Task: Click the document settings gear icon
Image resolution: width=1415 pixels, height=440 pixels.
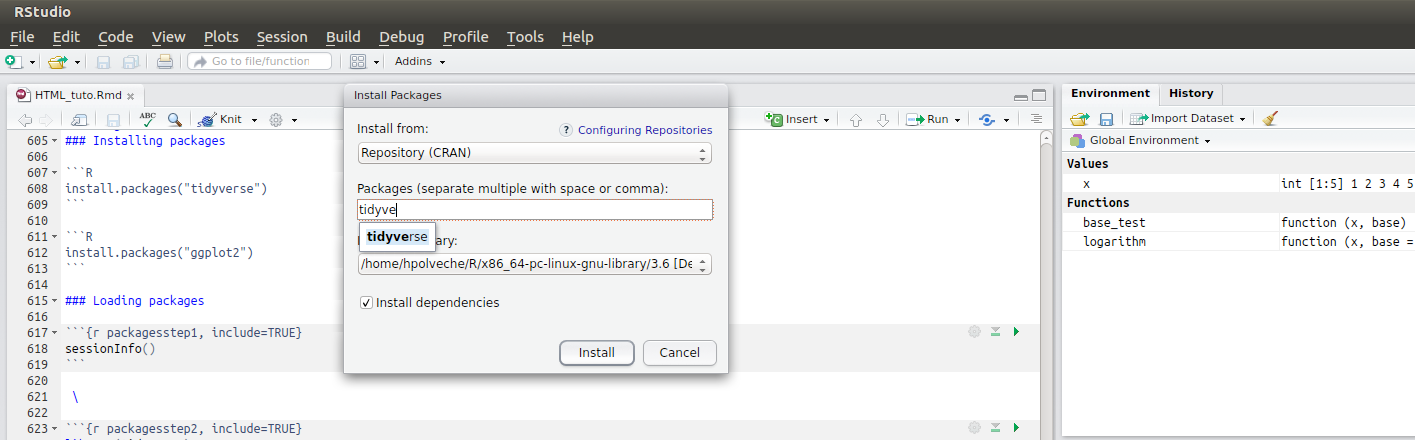Action: [x=277, y=120]
